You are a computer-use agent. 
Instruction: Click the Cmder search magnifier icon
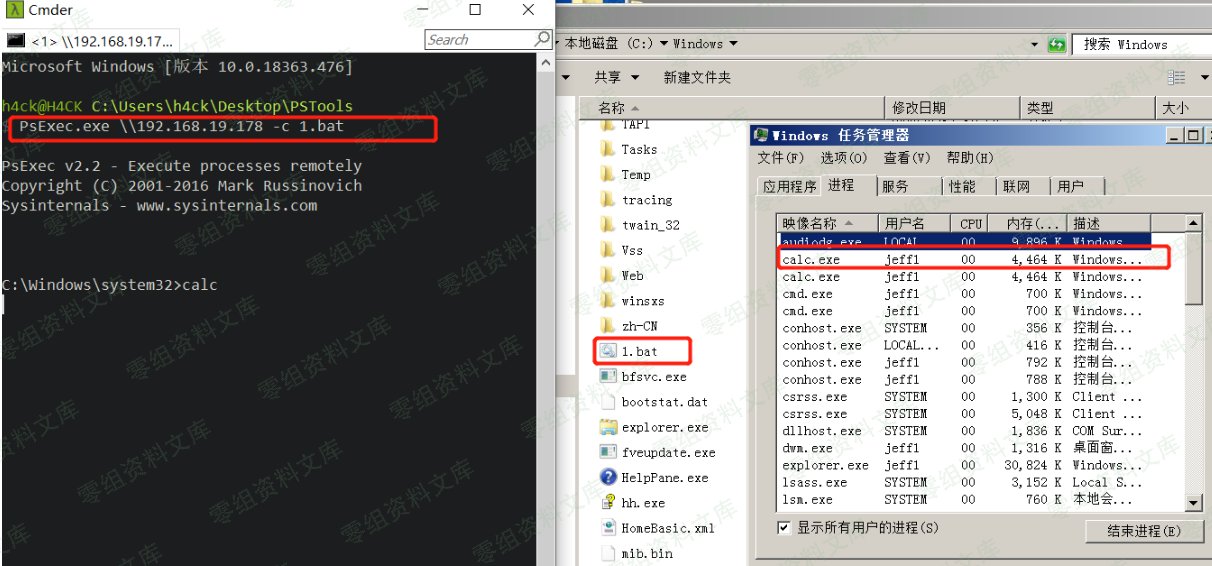point(542,39)
